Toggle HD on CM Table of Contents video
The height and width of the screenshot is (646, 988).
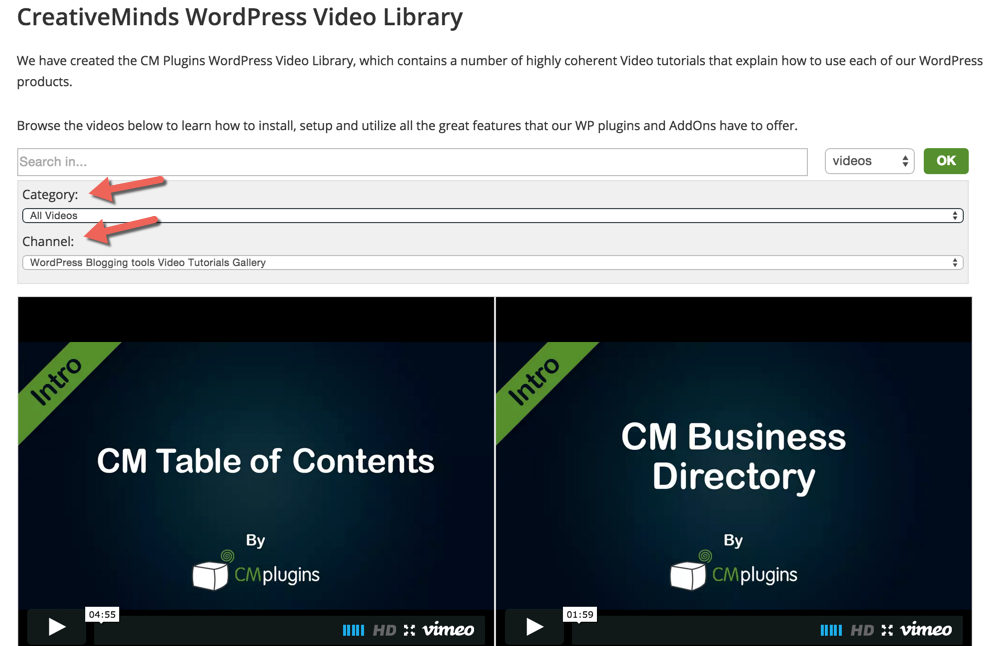(x=384, y=630)
